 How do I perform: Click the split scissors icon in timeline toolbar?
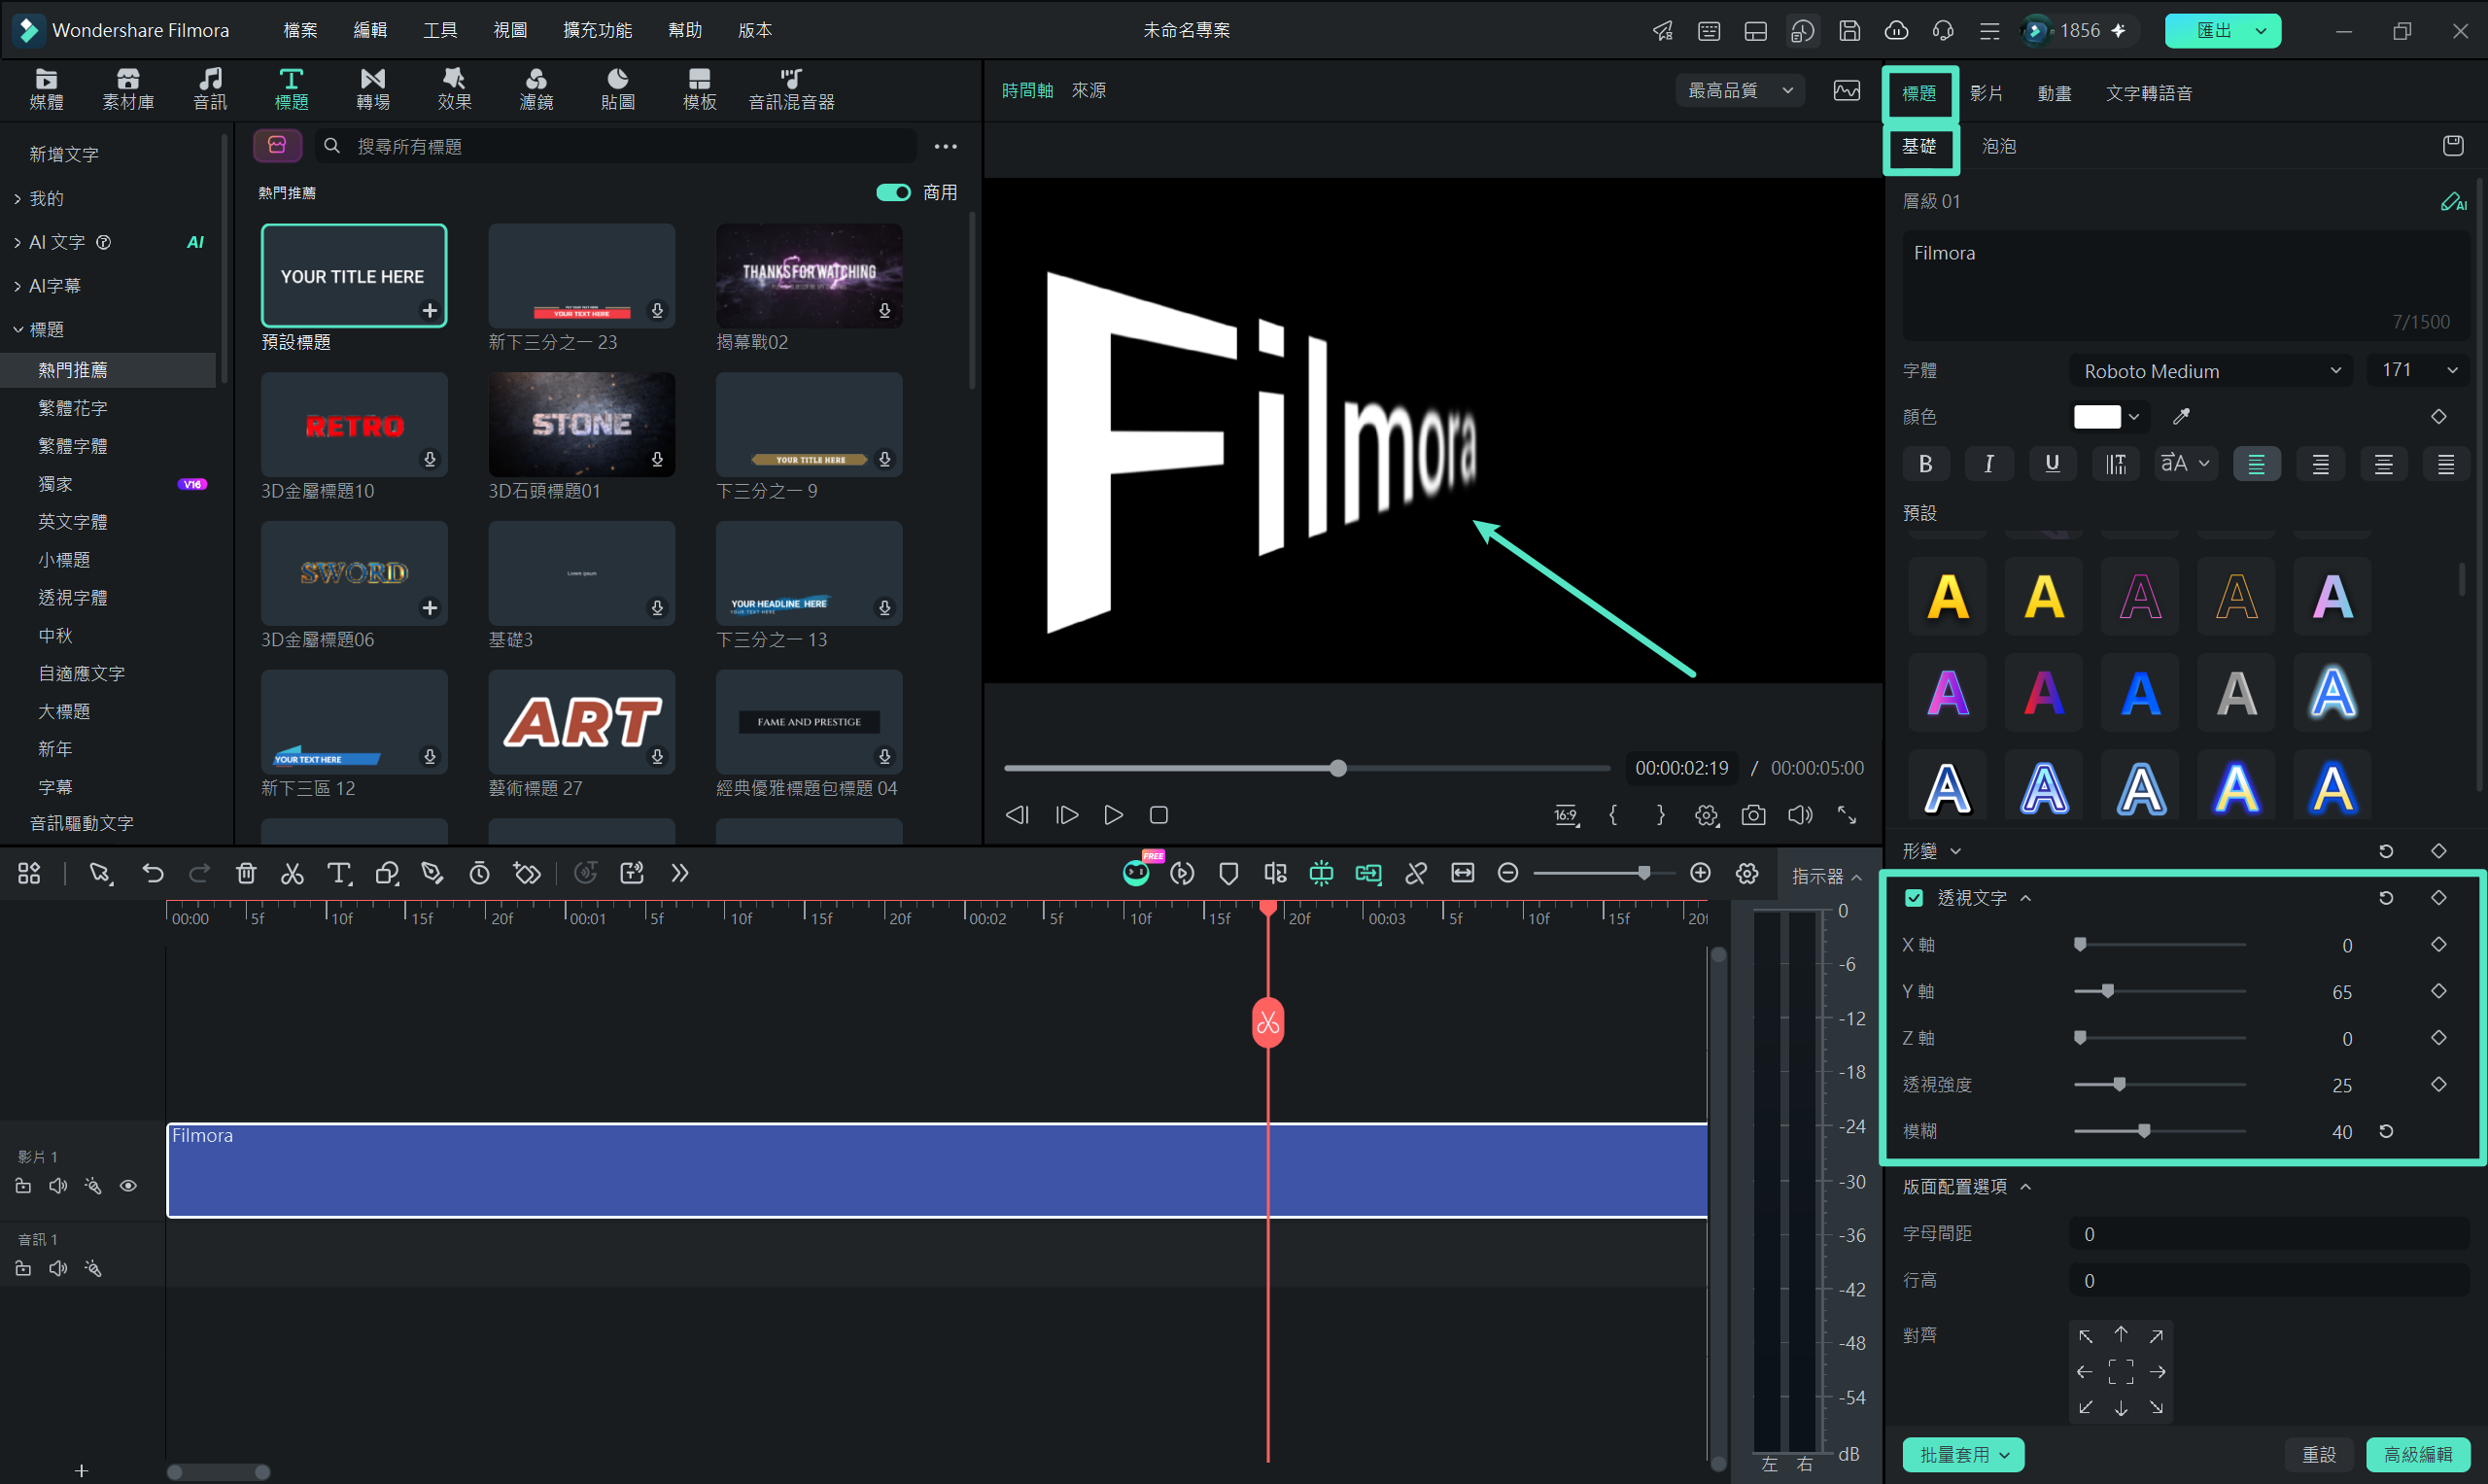(292, 874)
